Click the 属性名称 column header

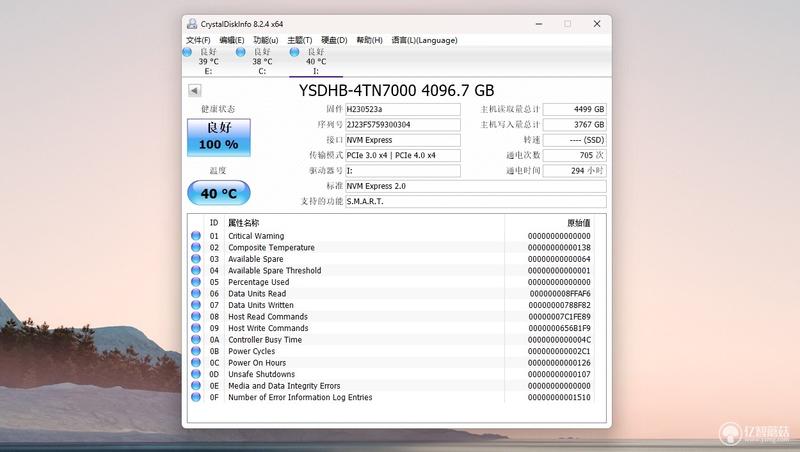pos(243,223)
